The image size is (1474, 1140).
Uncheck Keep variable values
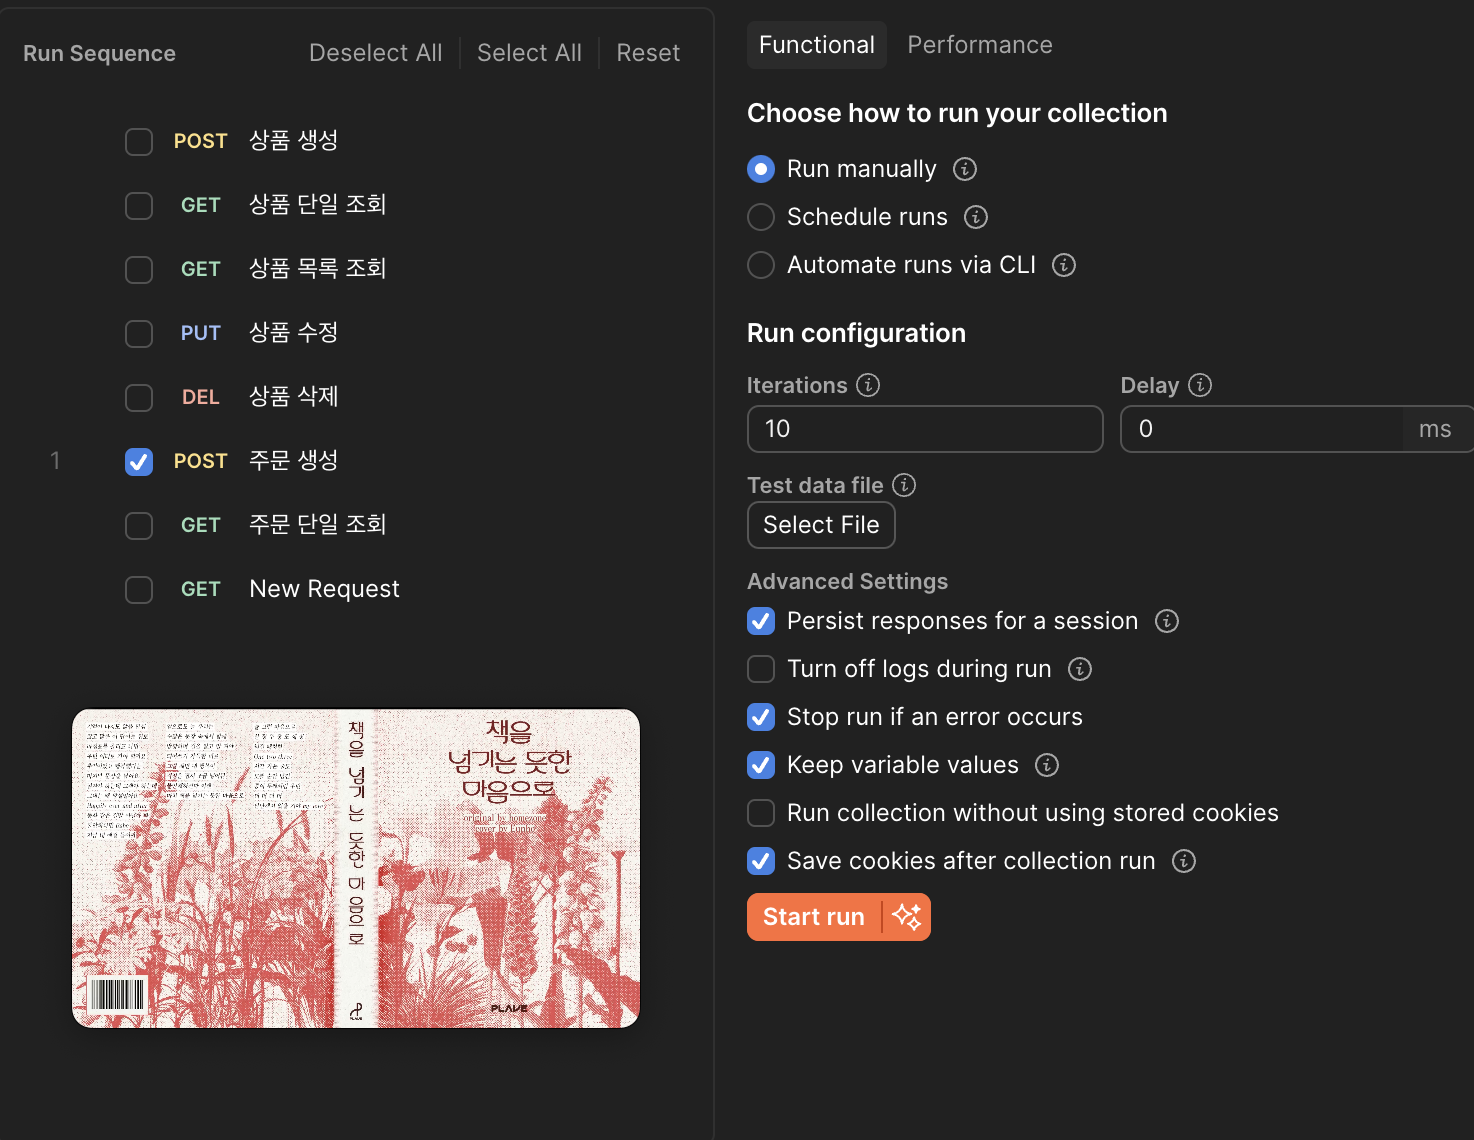click(761, 765)
